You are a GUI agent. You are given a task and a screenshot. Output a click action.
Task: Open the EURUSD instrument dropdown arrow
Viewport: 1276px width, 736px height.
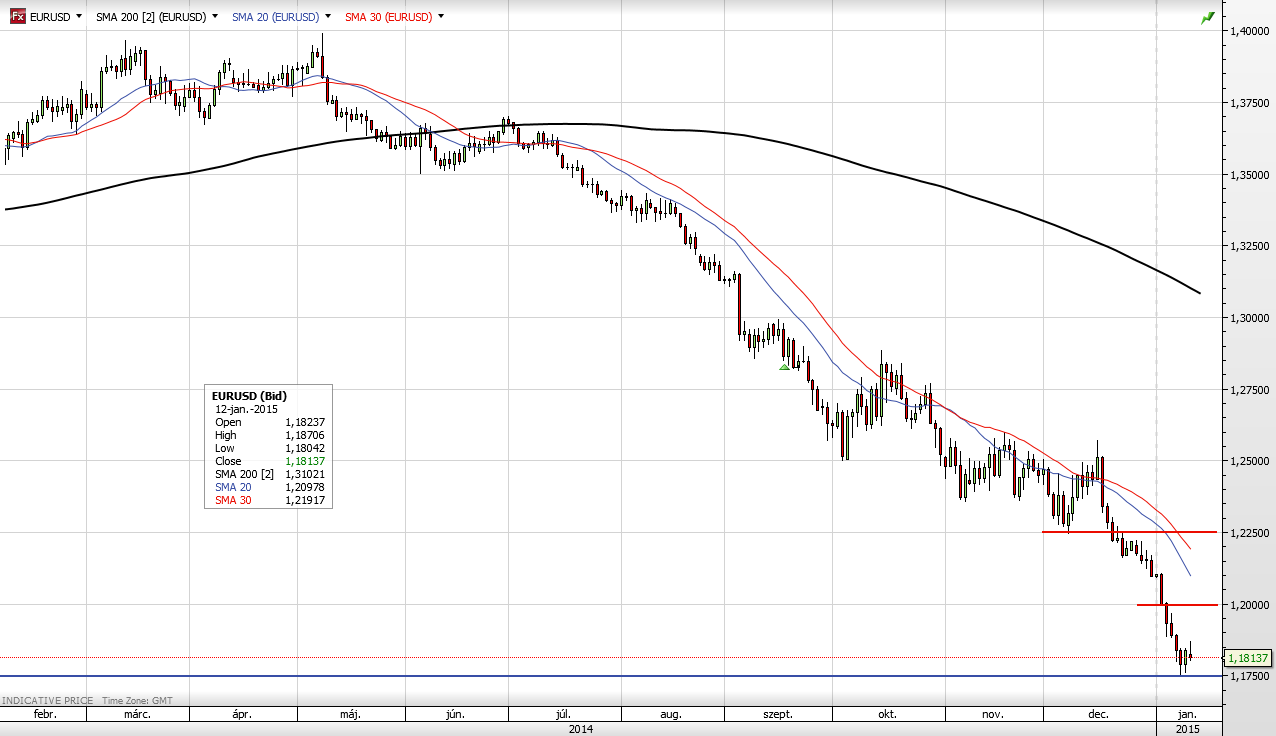click(x=79, y=17)
